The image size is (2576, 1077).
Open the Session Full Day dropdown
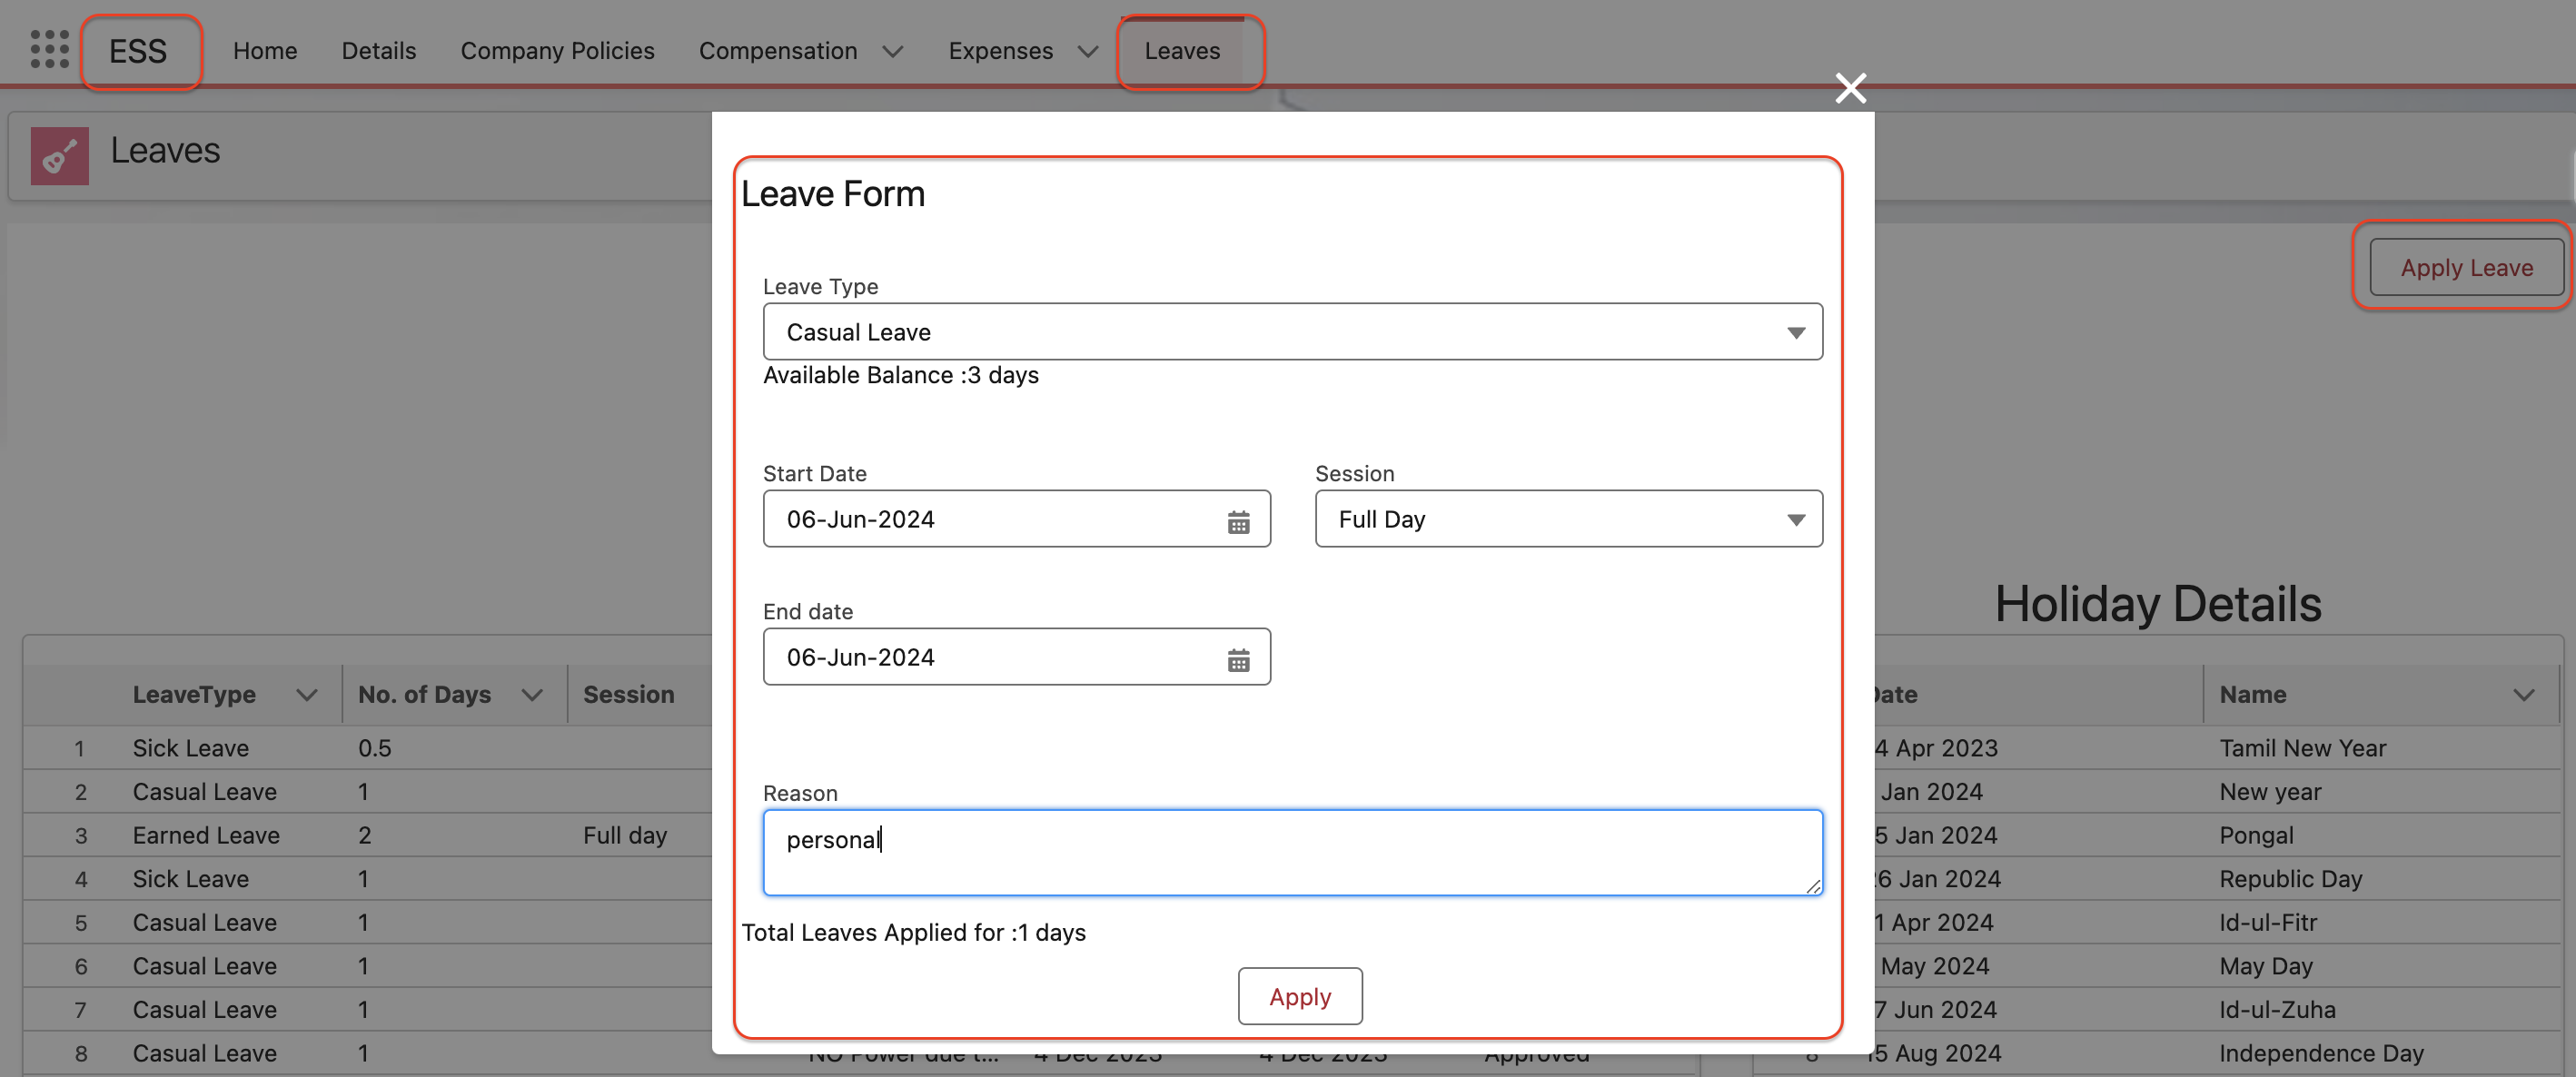pos(1568,519)
